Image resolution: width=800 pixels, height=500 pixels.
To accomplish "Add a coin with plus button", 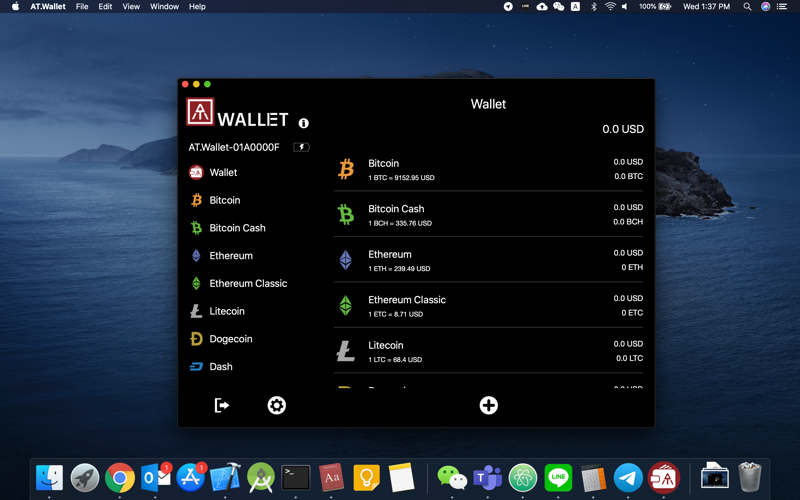I will pyautogui.click(x=488, y=405).
